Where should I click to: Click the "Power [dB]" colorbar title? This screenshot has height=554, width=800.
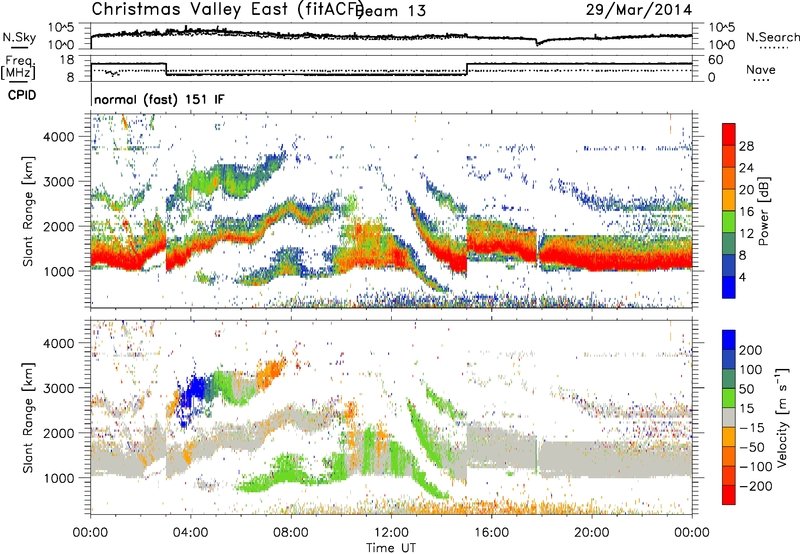(764, 211)
